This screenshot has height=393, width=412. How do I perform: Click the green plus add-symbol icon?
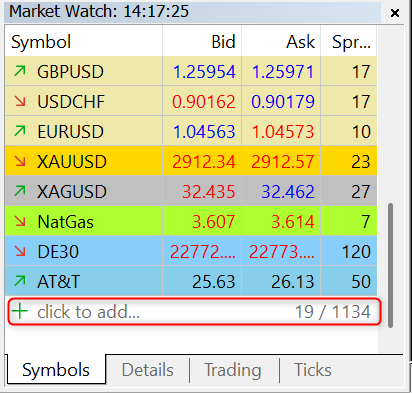click(x=20, y=311)
